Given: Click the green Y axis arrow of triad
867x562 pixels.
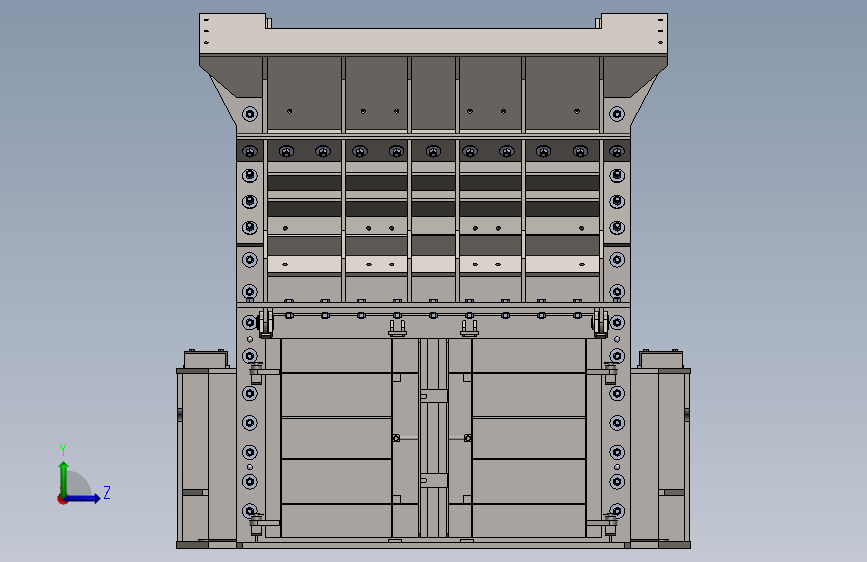Looking at the screenshot, I should tap(64, 479).
